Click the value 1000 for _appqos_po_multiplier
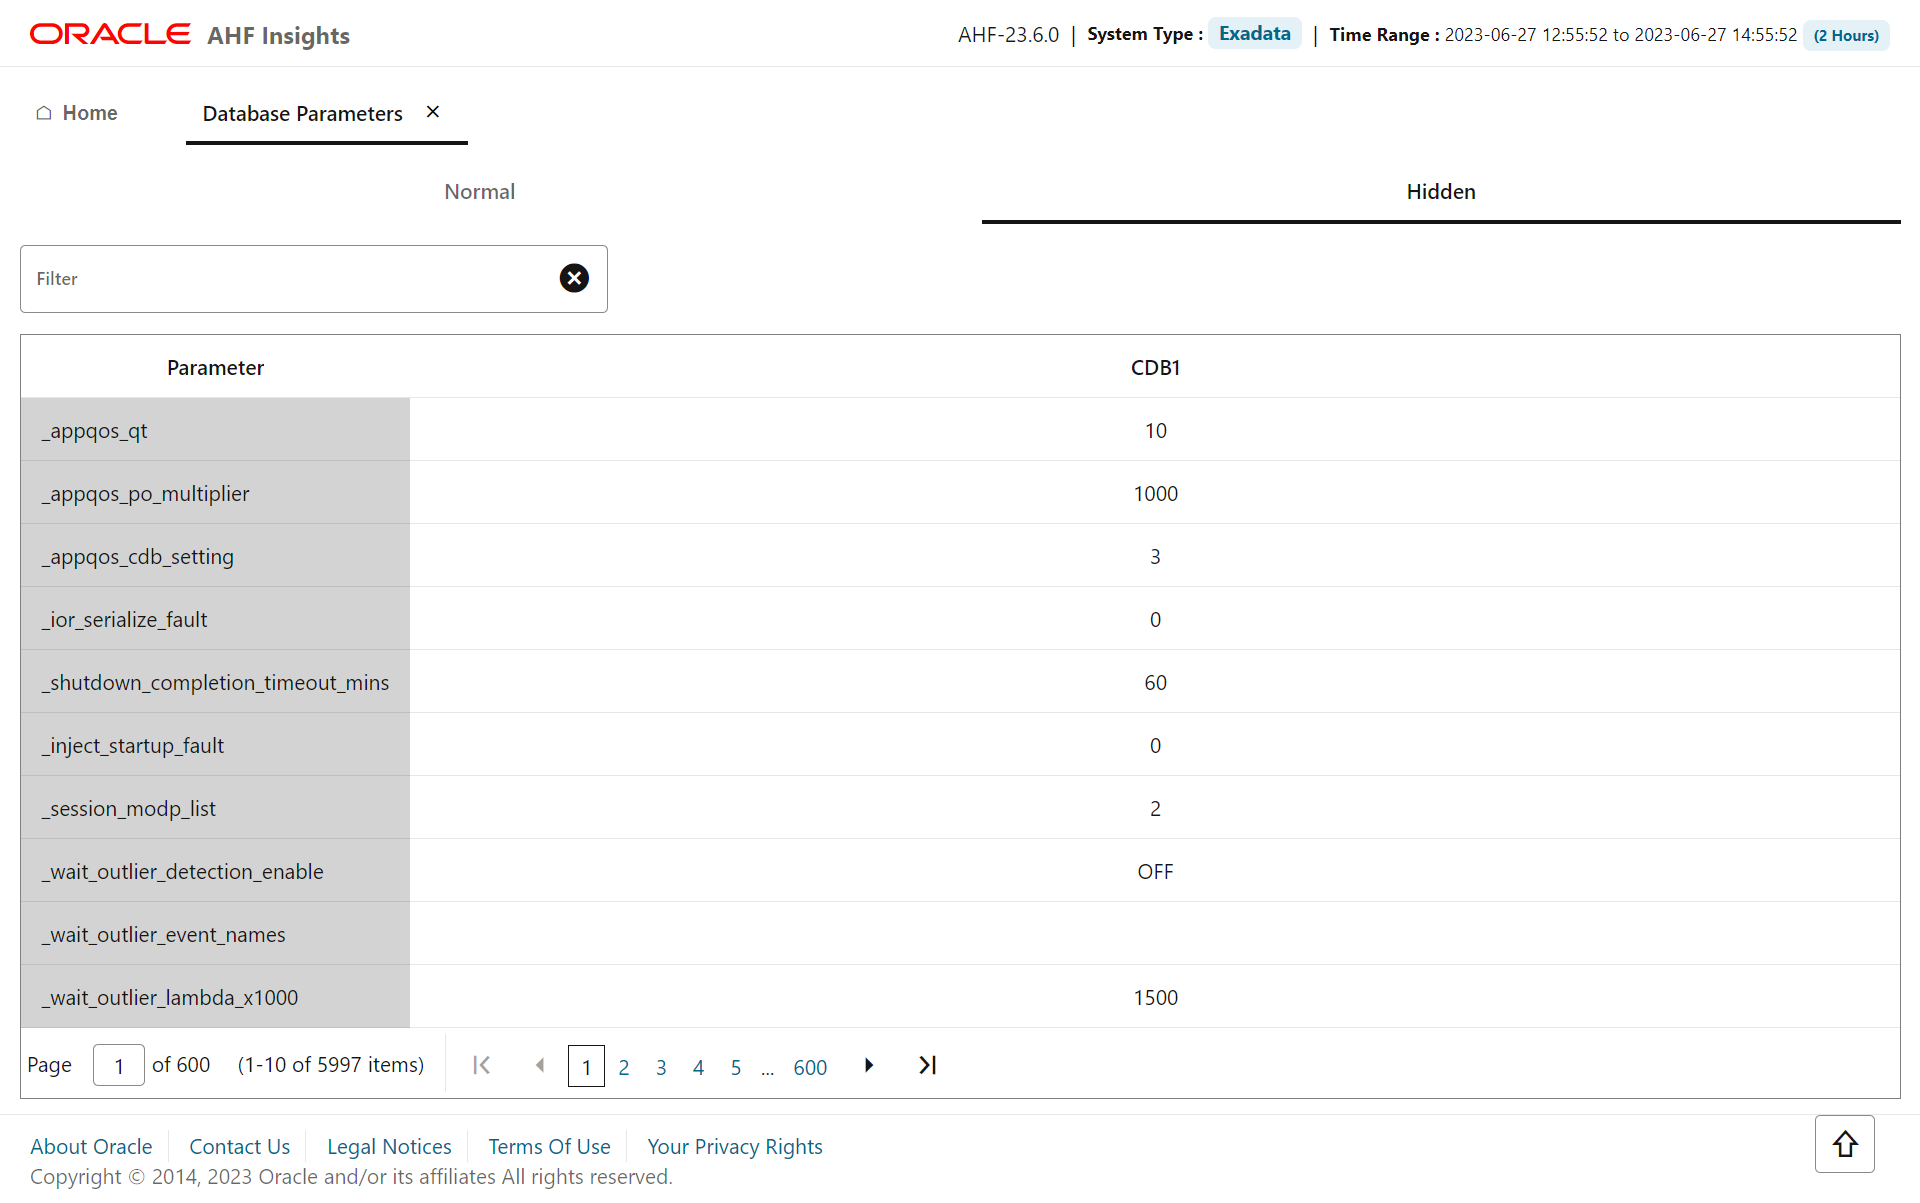Viewport: 1920px width, 1203px height. click(x=1155, y=494)
